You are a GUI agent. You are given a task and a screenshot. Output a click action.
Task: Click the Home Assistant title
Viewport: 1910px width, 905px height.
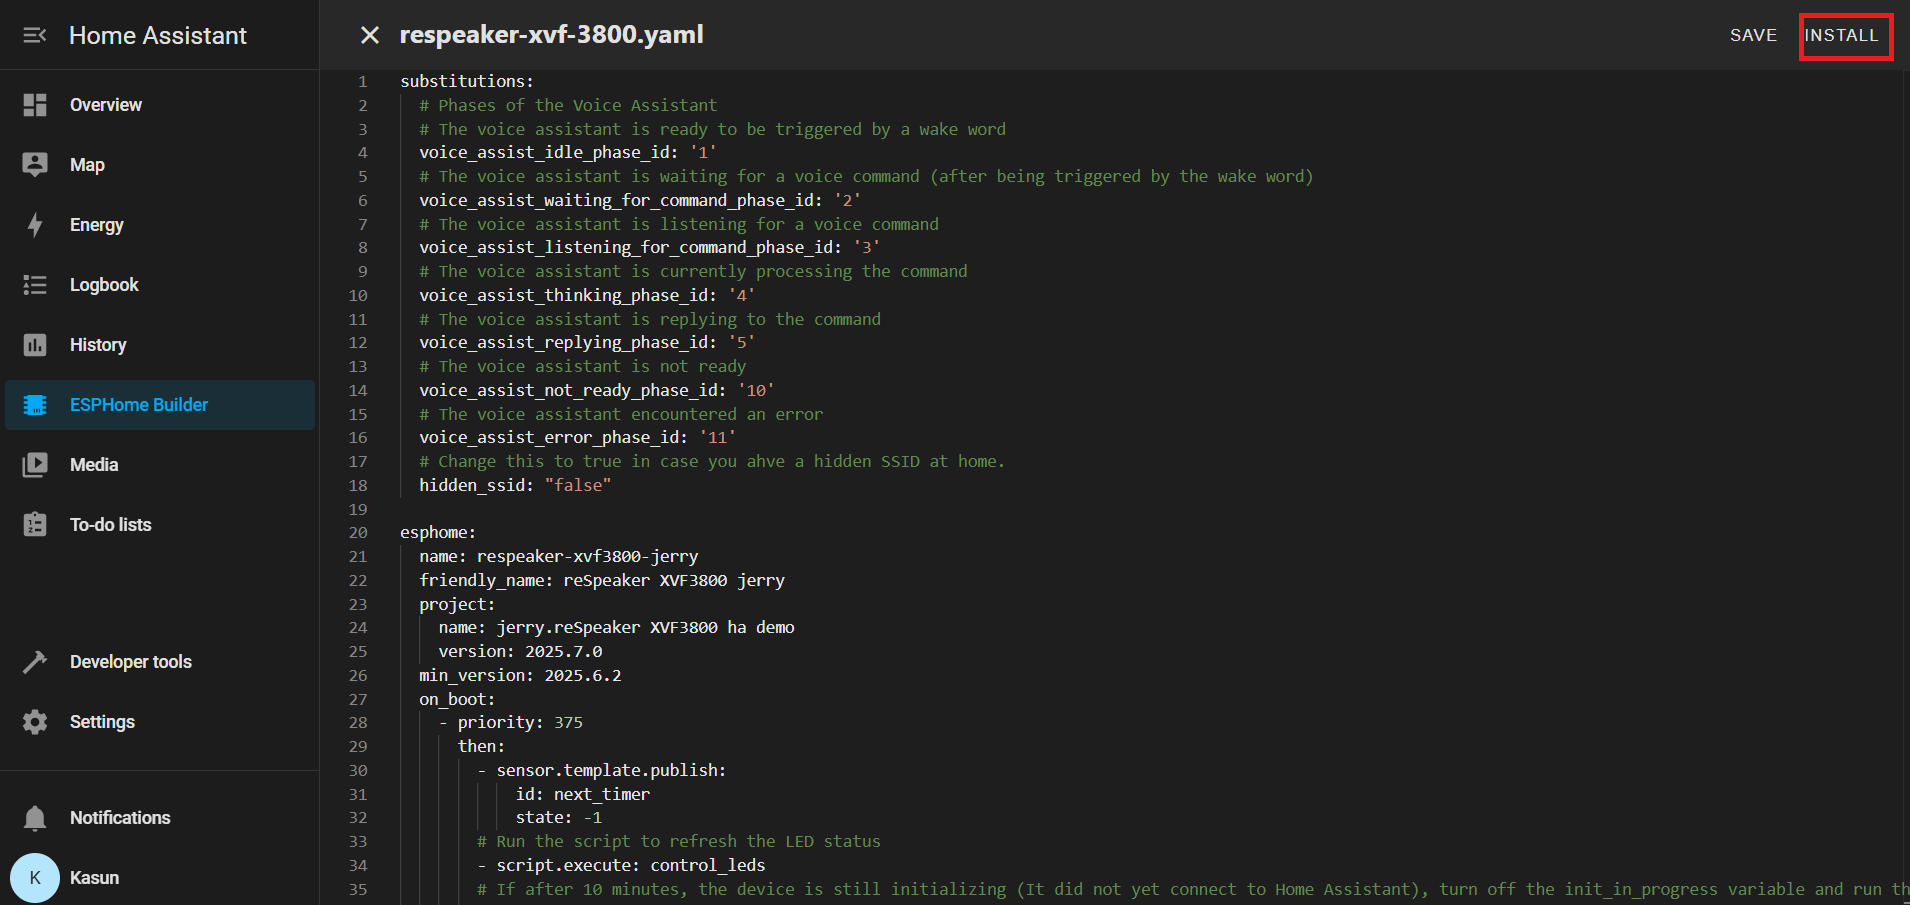coord(158,36)
